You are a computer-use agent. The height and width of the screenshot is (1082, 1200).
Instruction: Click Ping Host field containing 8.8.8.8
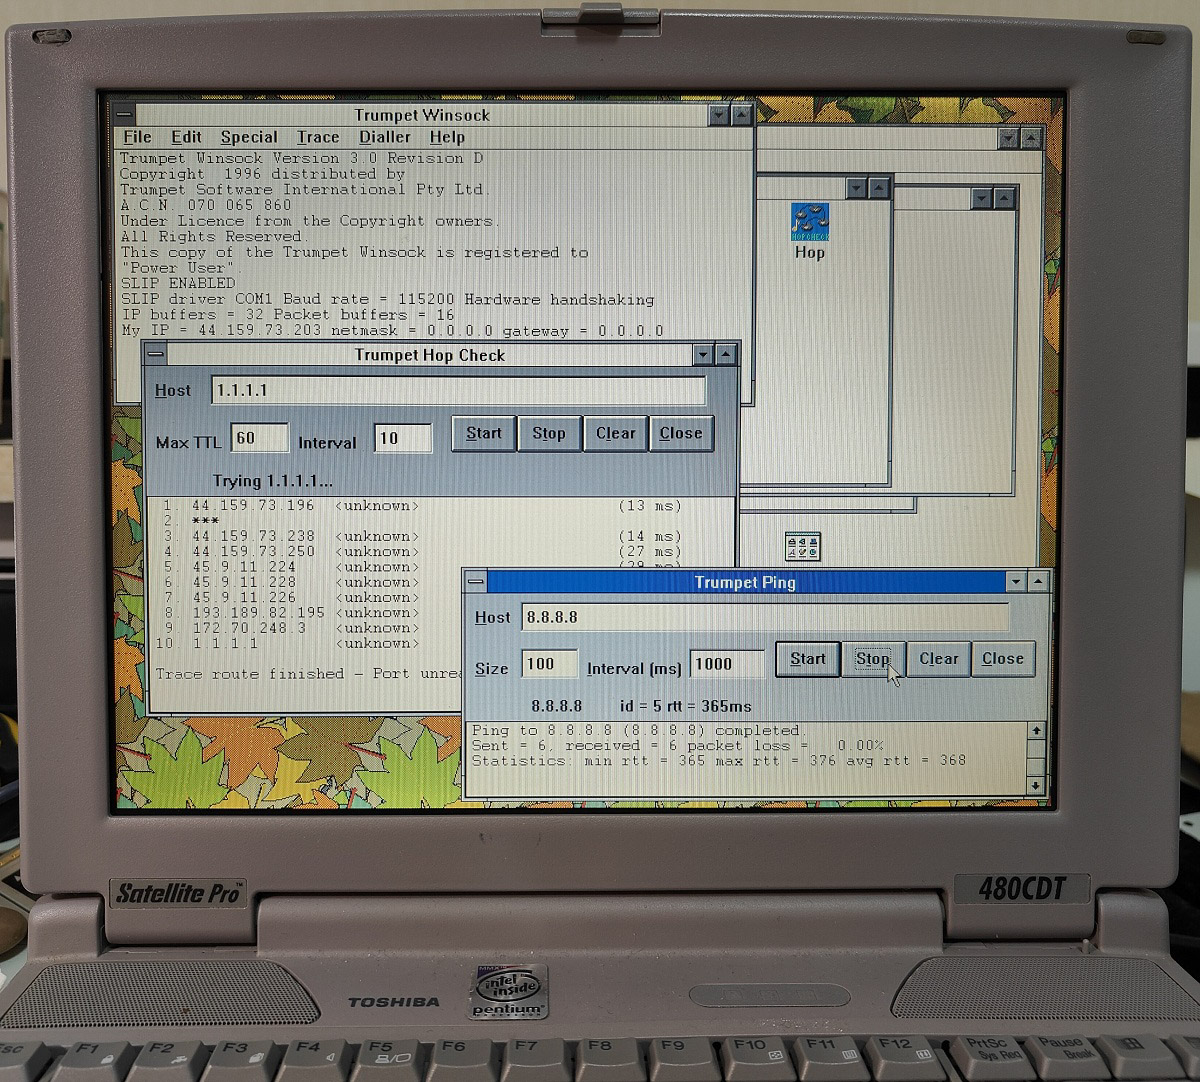pyautogui.click(x=766, y=617)
